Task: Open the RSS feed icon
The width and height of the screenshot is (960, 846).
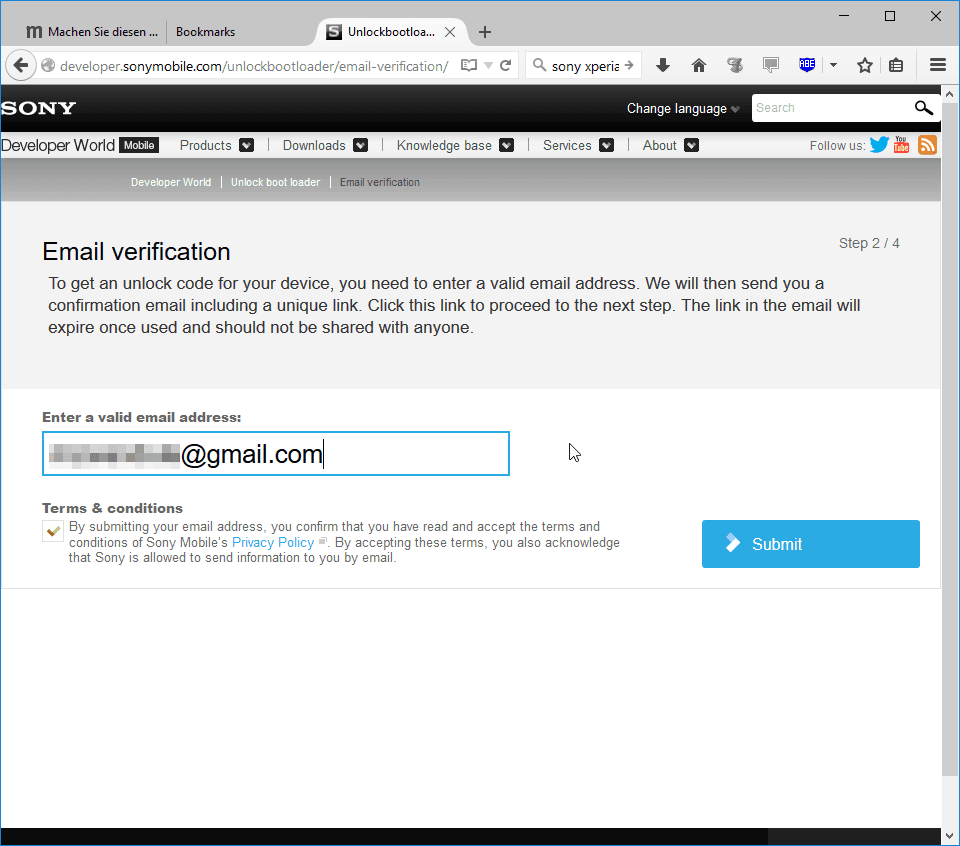Action: point(927,145)
